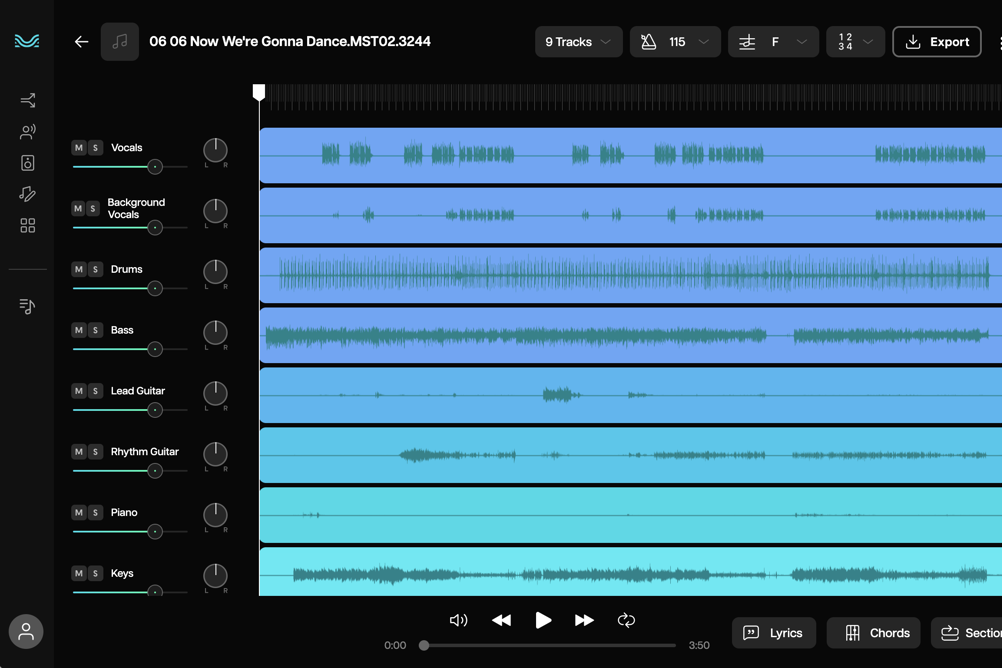Click the Export button
Viewport: 1002px width, 668px height.
click(936, 42)
